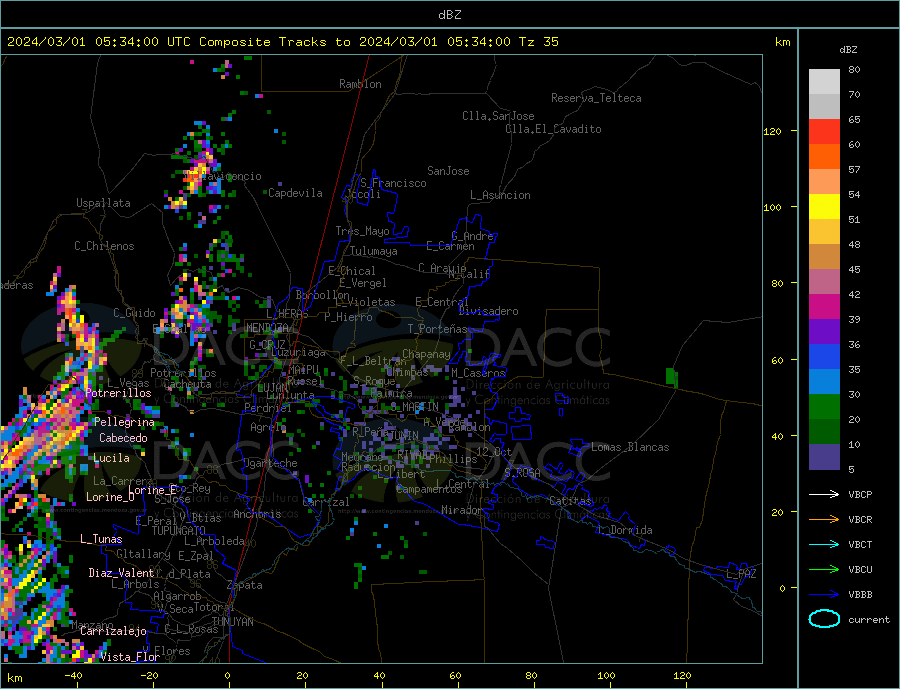Screen dimensions: 900x689
Task: Click the Reserva_Telteca map label
Action: 596,98
